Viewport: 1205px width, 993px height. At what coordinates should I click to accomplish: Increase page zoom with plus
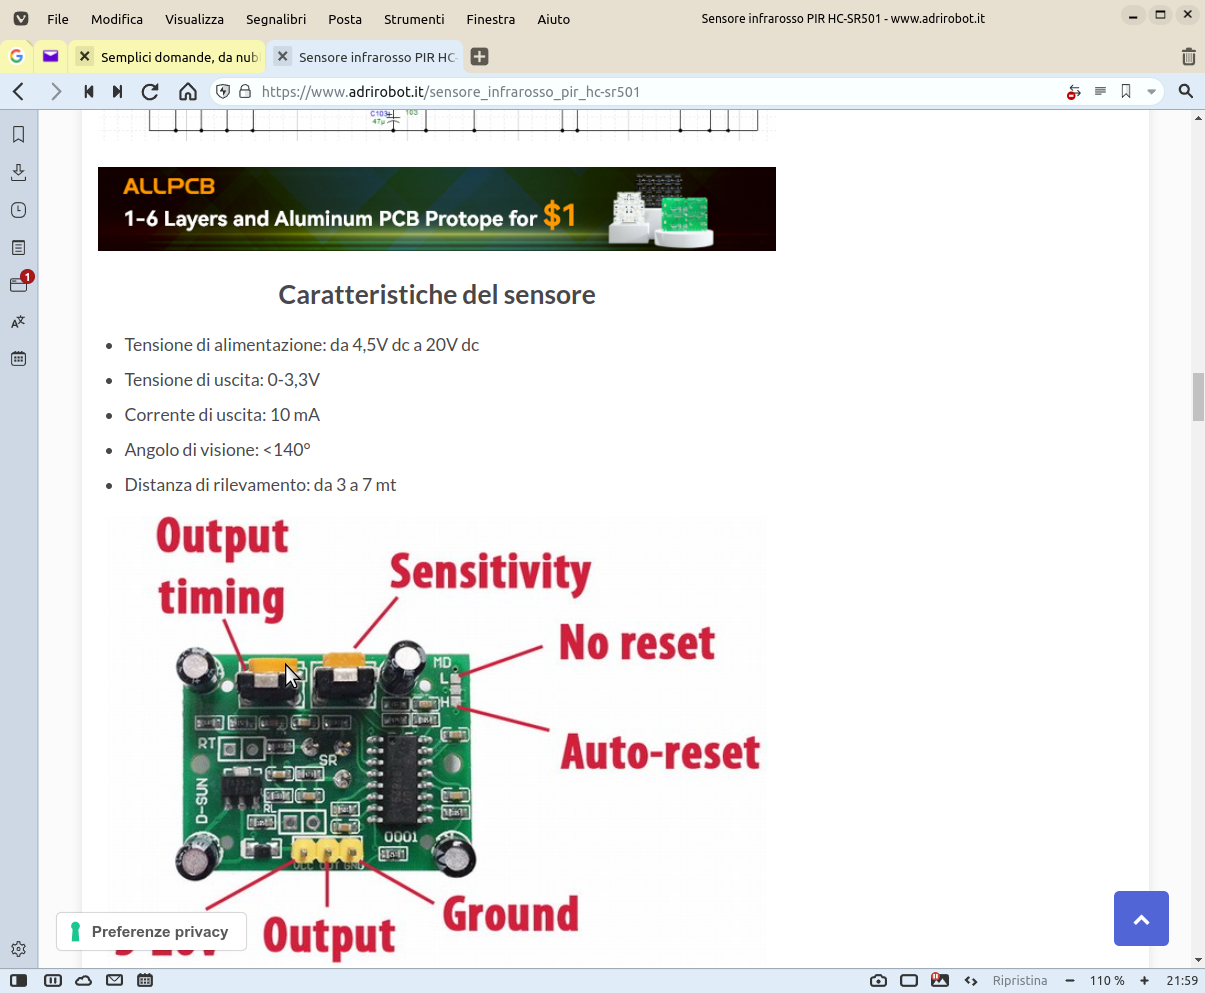pyautogui.click(x=1144, y=981)
